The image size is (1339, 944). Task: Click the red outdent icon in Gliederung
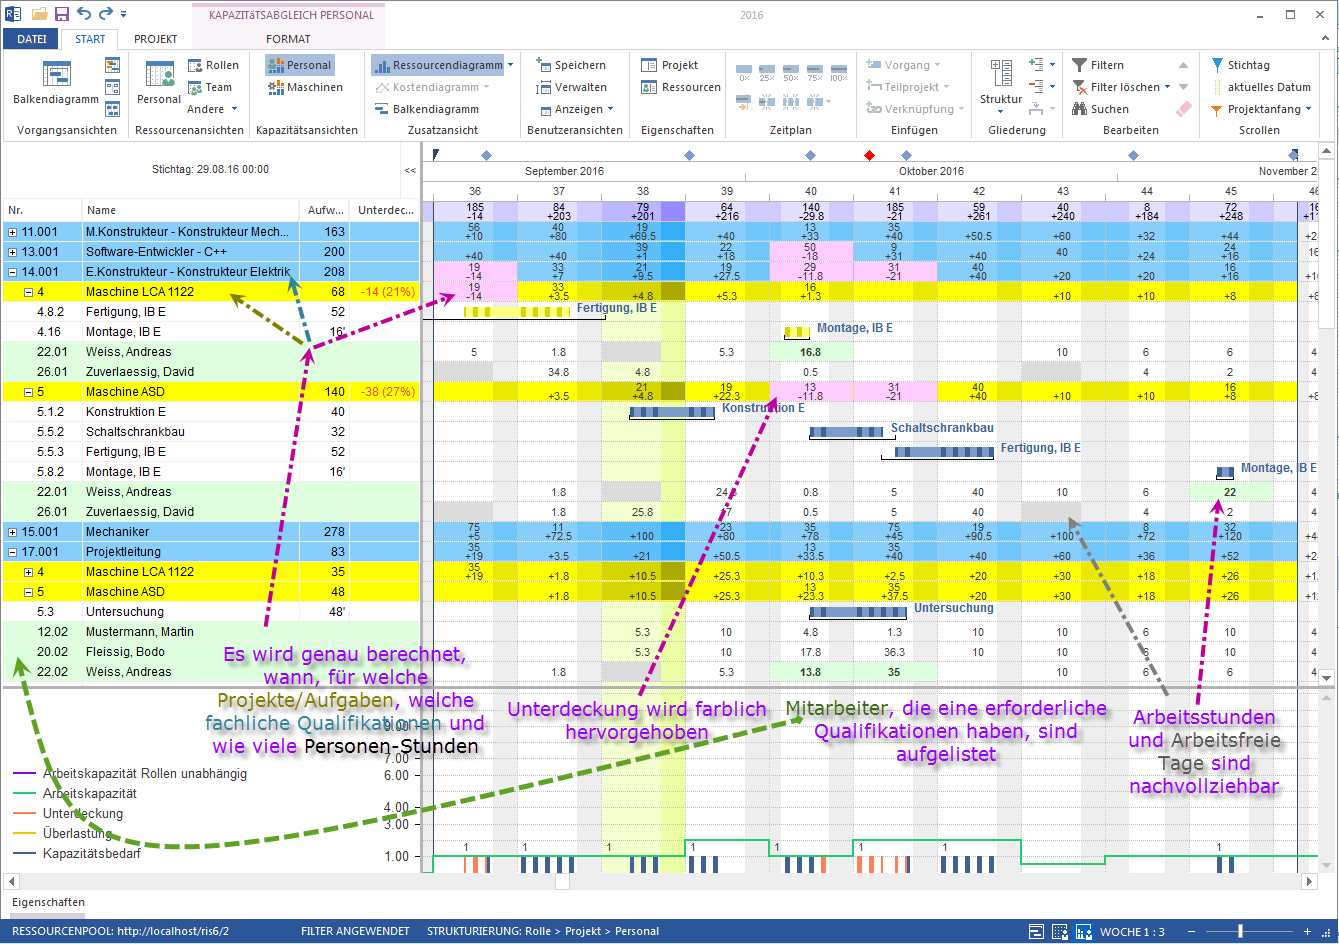pos(1036,87)
